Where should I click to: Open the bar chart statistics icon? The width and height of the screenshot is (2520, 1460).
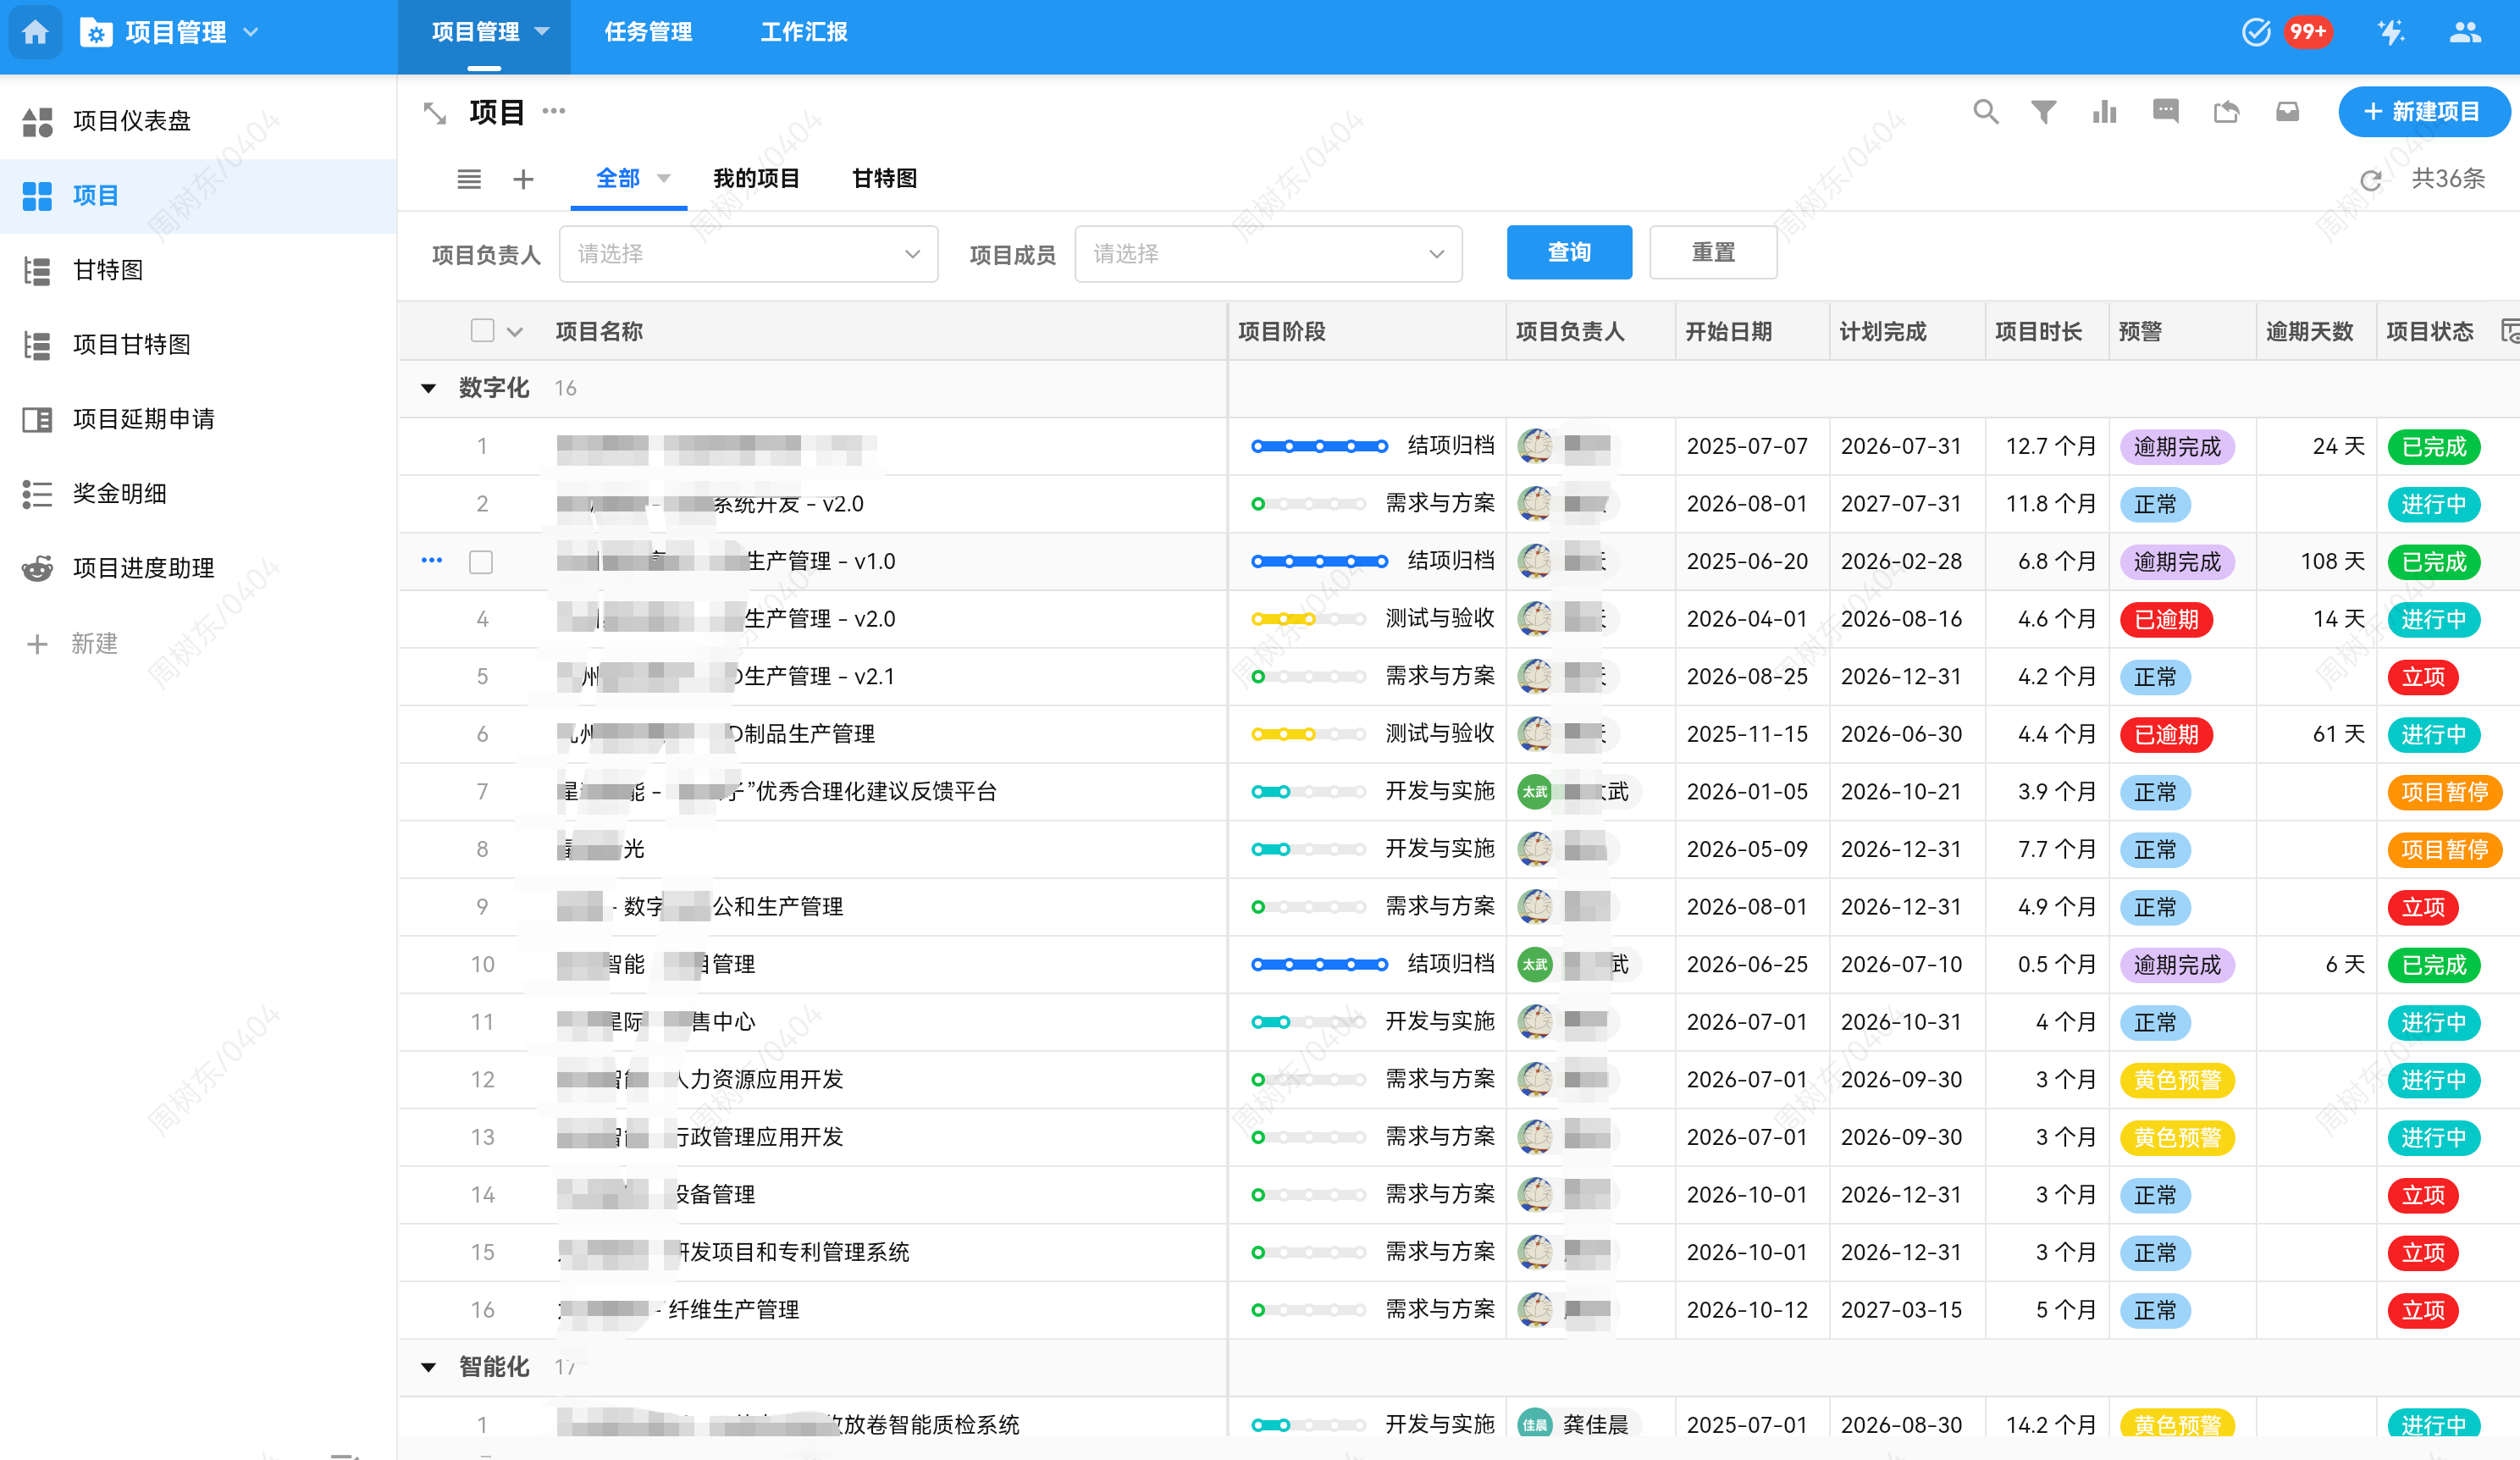2105,112
